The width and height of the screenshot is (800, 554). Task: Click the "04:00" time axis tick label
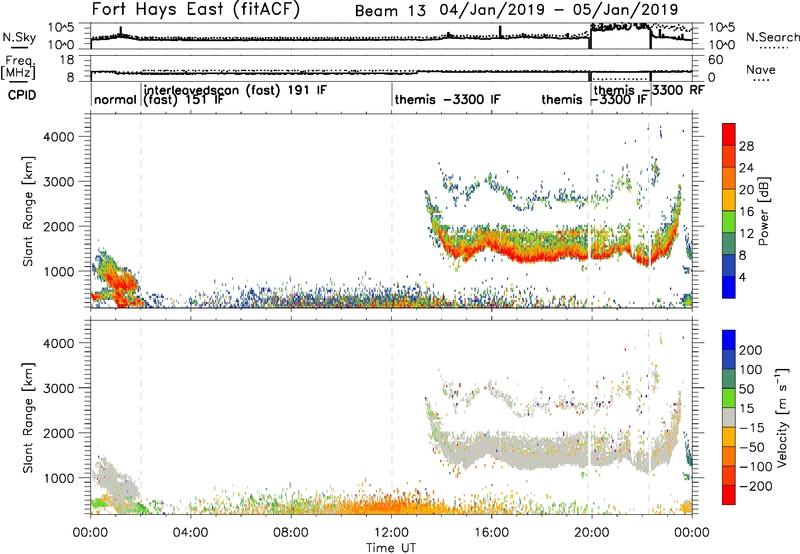191,533
